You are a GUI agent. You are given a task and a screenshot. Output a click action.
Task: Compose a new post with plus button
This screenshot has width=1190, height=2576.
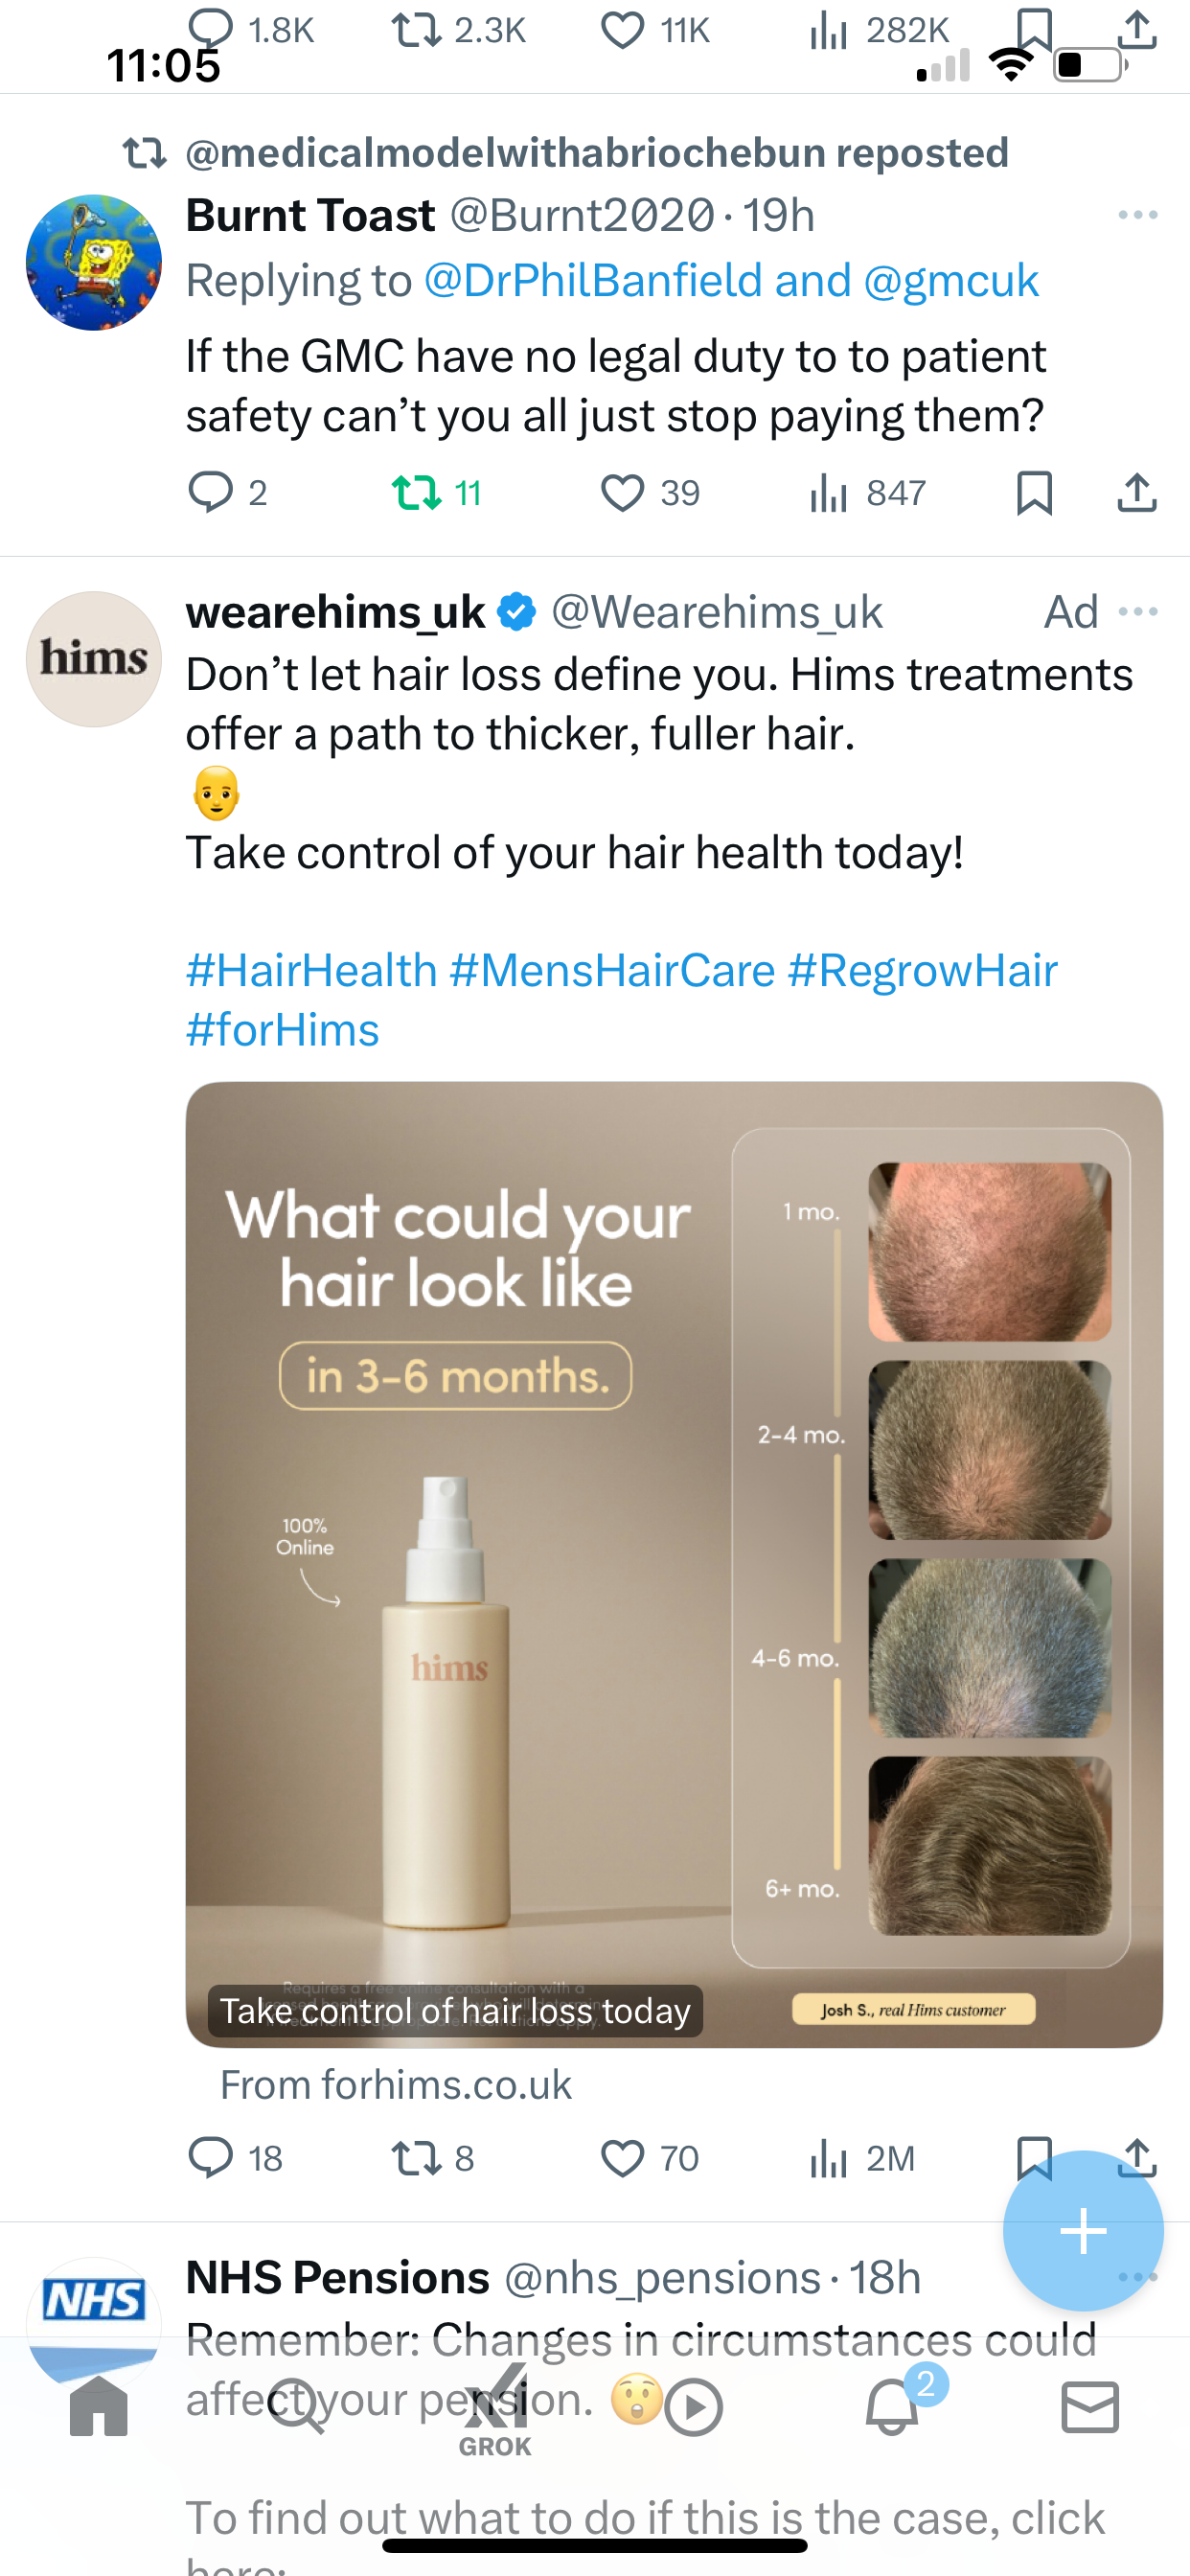(x=1083, y=2231)
